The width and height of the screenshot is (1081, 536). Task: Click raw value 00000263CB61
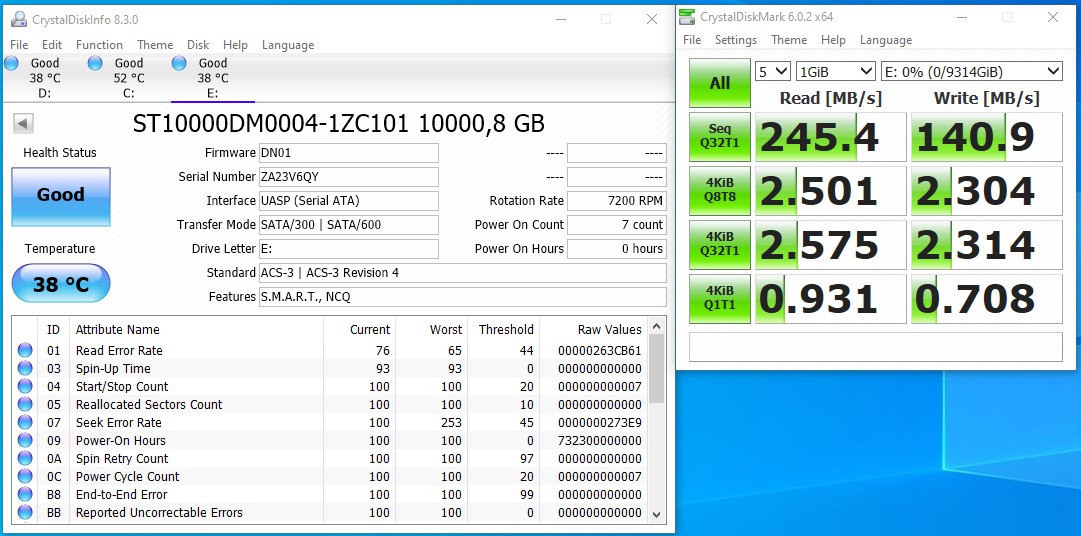tap(600, 350)
